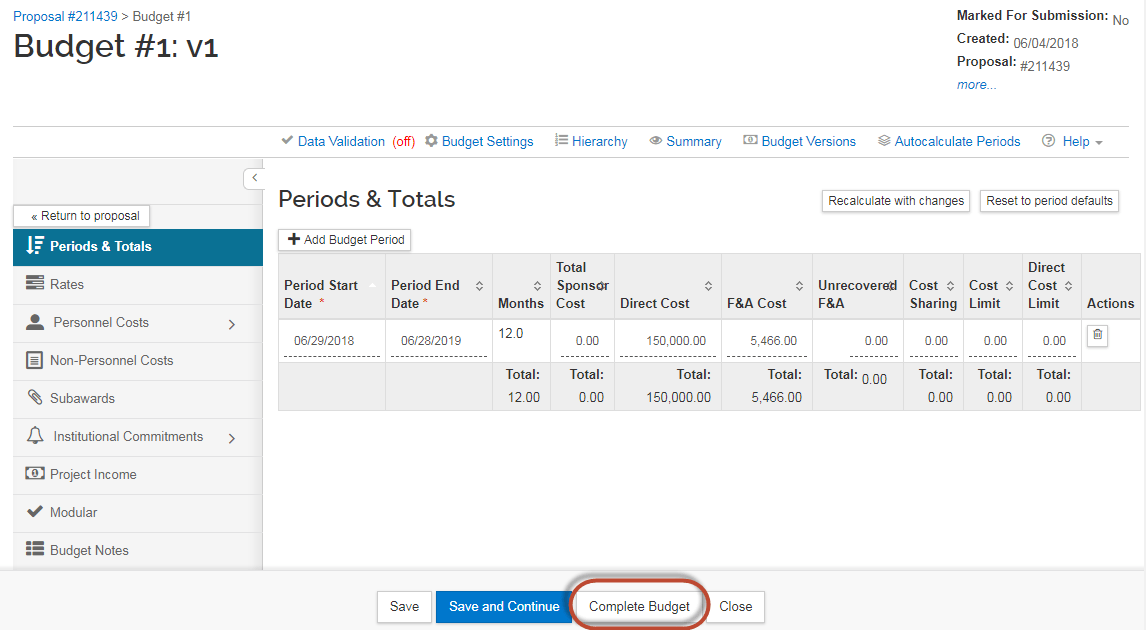Open the Project Income section
1146x630 pixels.
point(138,475)
